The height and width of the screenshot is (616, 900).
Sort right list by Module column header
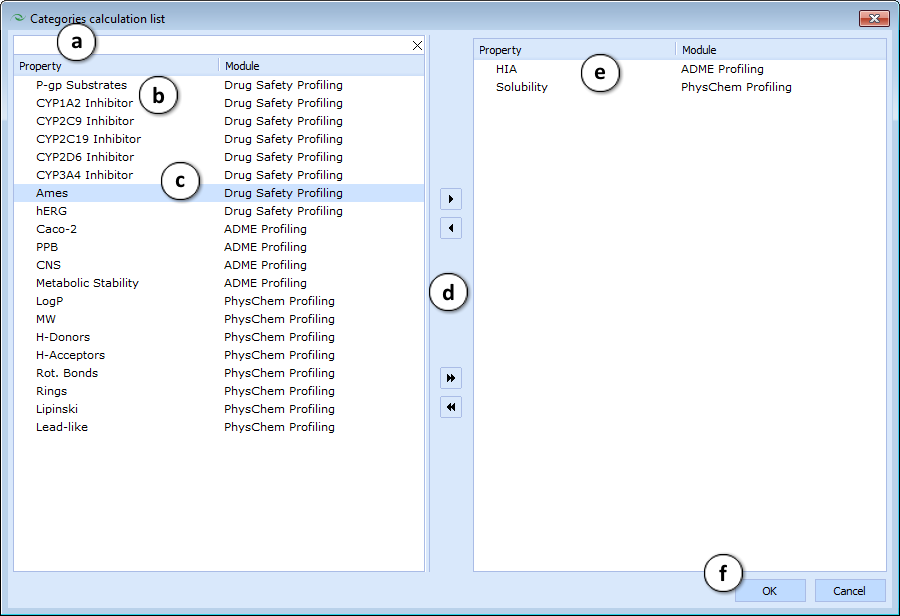pos(781,50)
